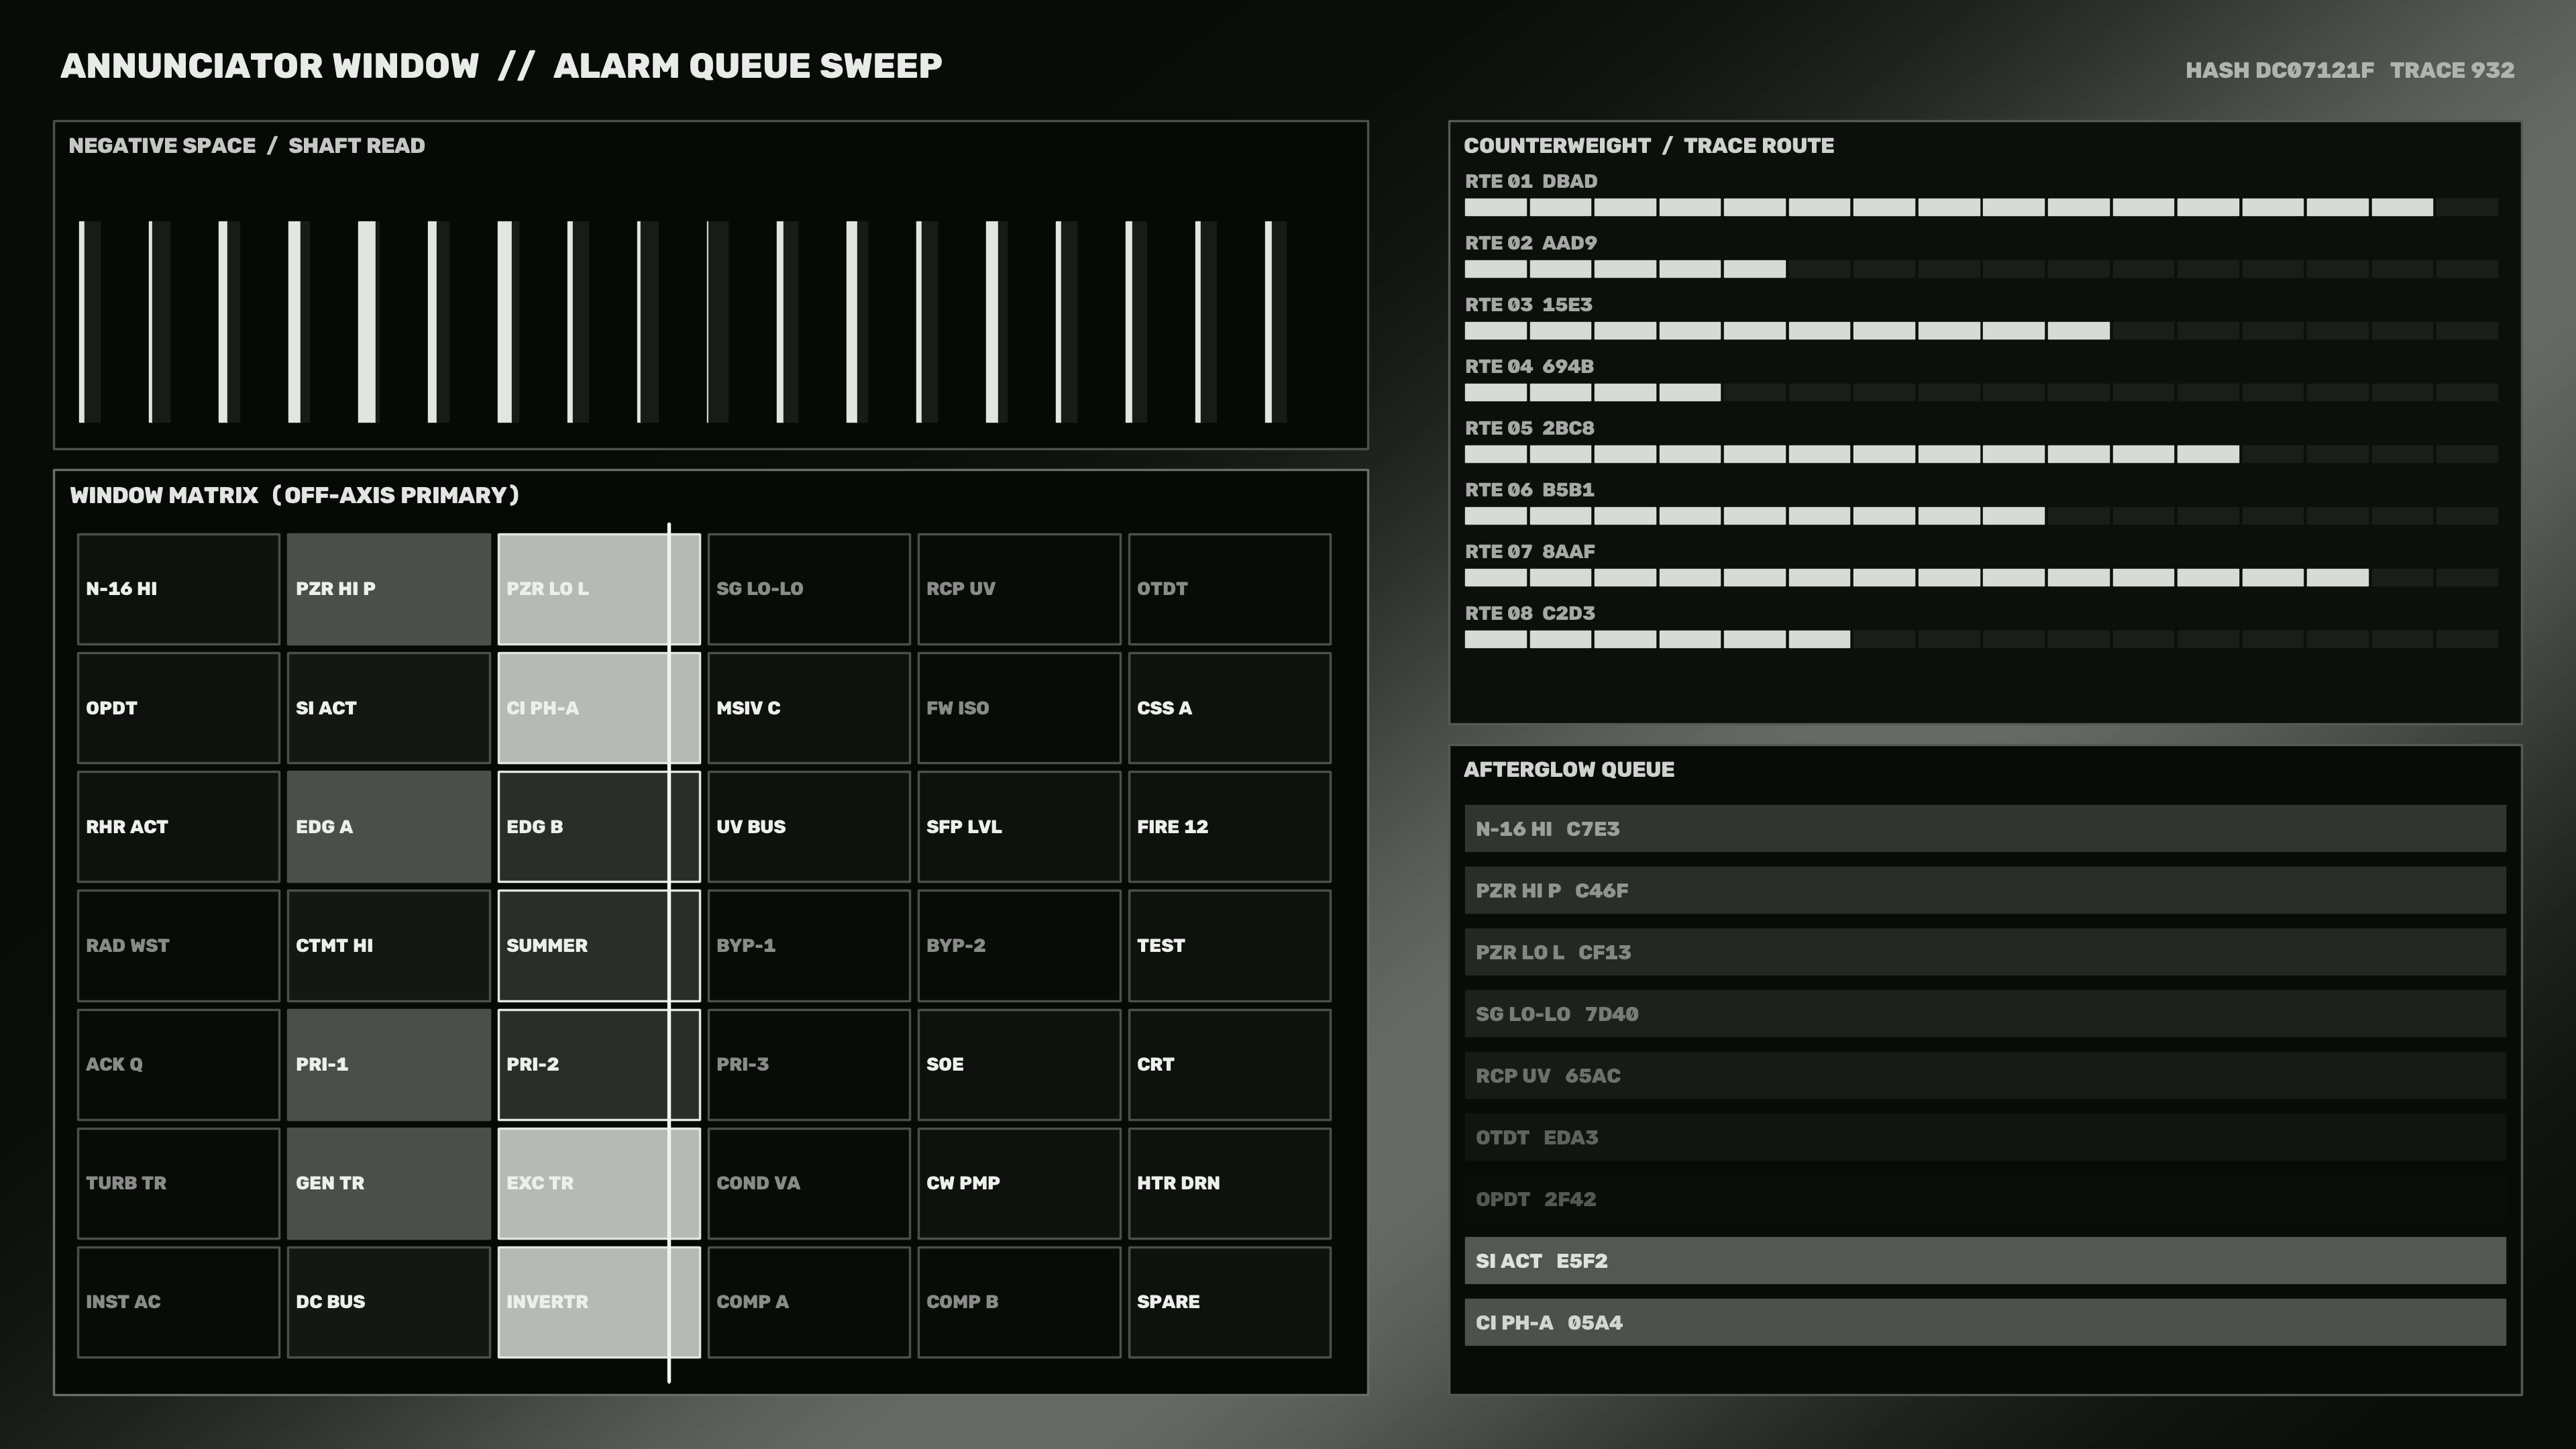Select the CI PH-A lit tile
2576x1449 pixels.
[599, 708]
